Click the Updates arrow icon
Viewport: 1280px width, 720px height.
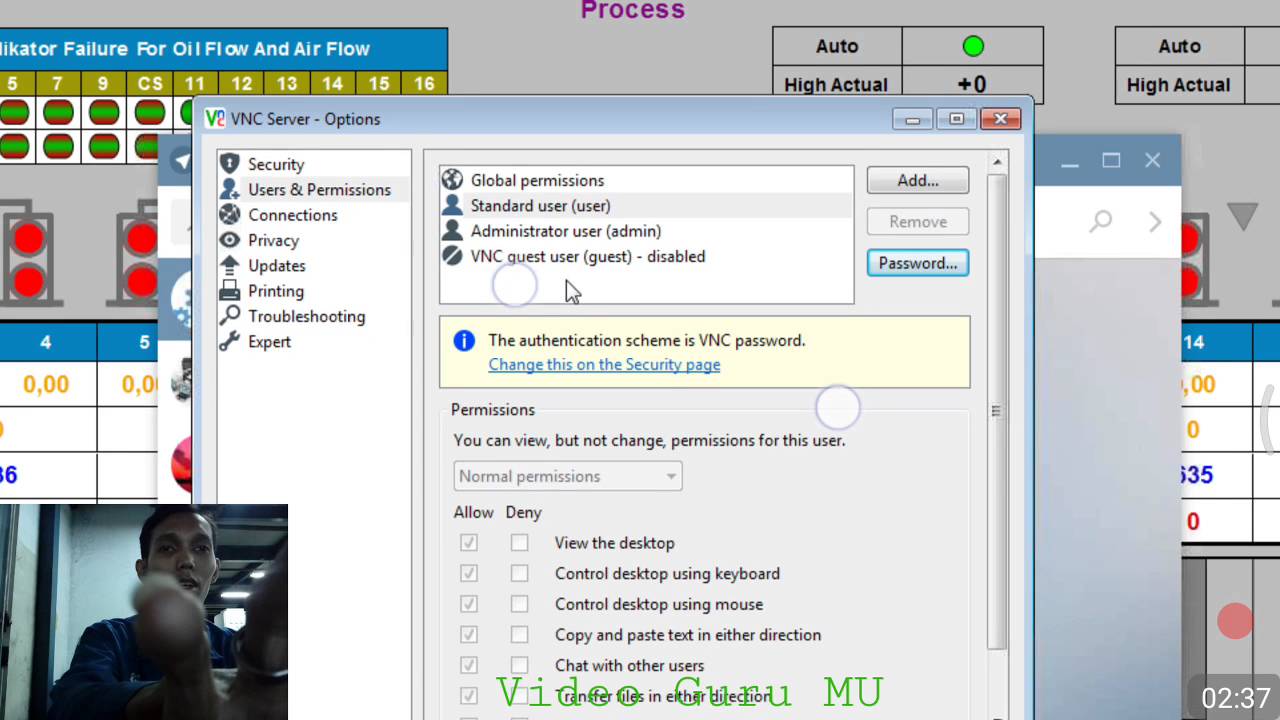[230, 265]
